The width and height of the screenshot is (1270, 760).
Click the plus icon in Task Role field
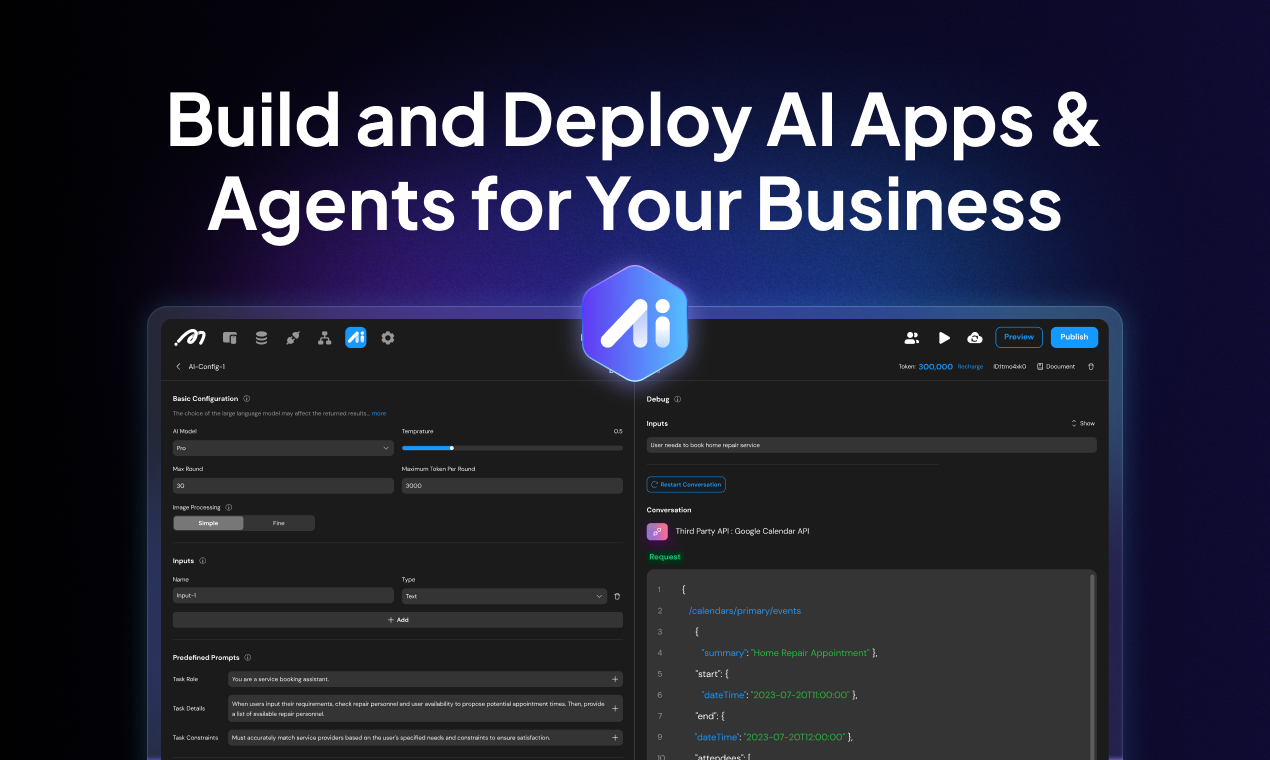(x=615, y=679)
